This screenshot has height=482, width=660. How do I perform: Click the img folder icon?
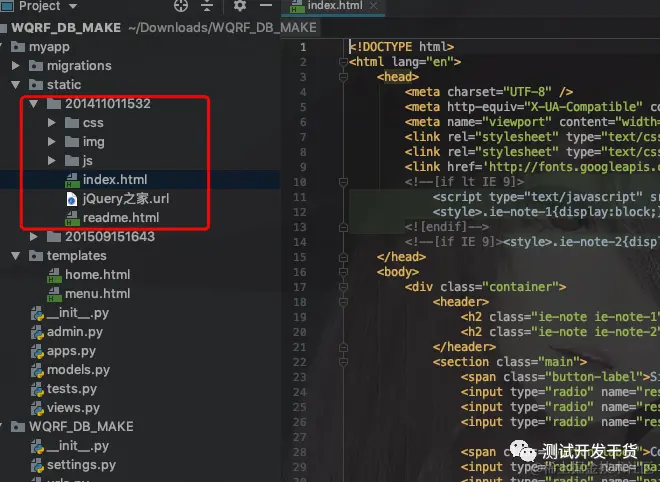point(72,141)
